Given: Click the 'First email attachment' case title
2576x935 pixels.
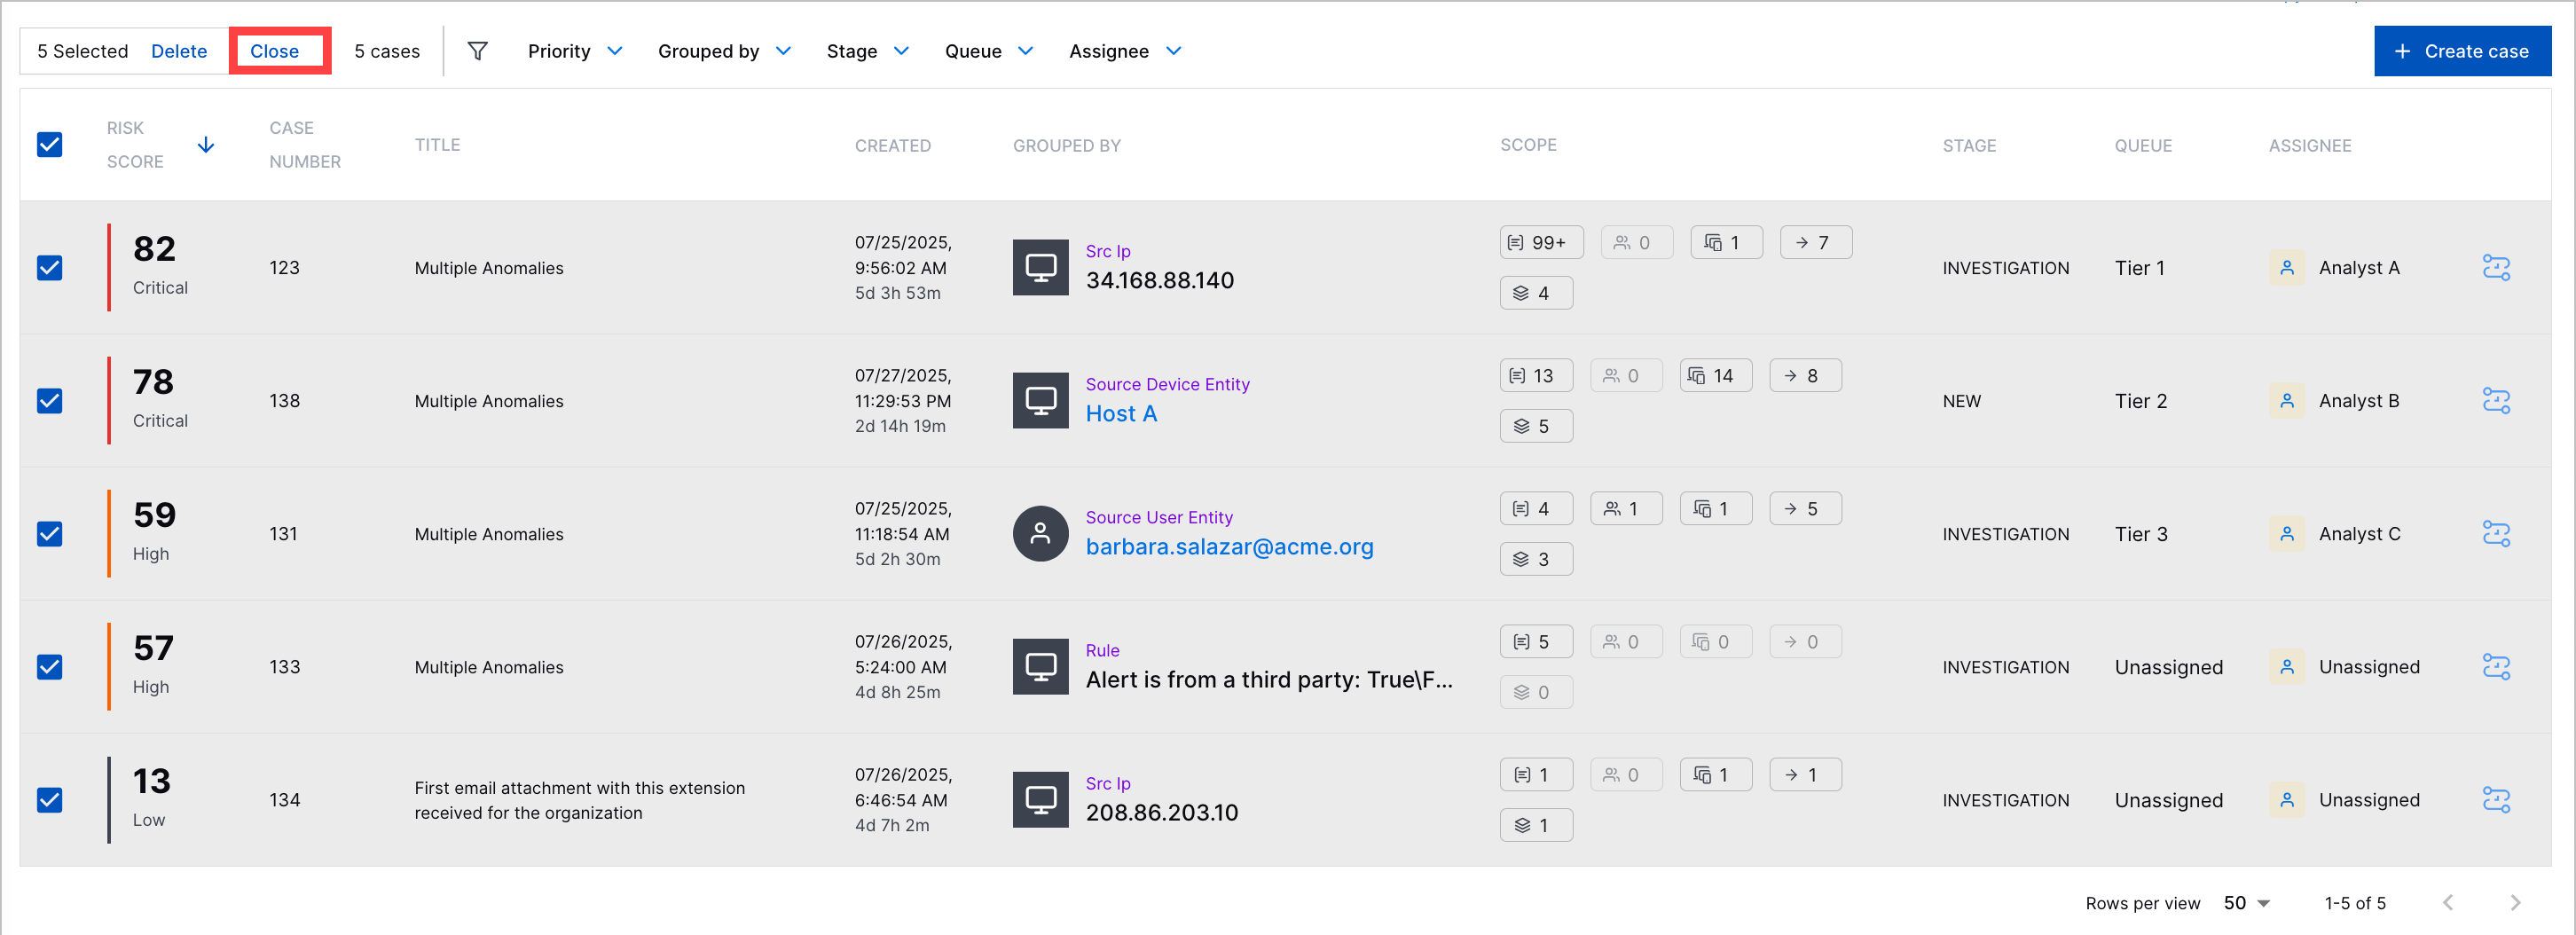Looking at the screenshot, I should point(579,800).
